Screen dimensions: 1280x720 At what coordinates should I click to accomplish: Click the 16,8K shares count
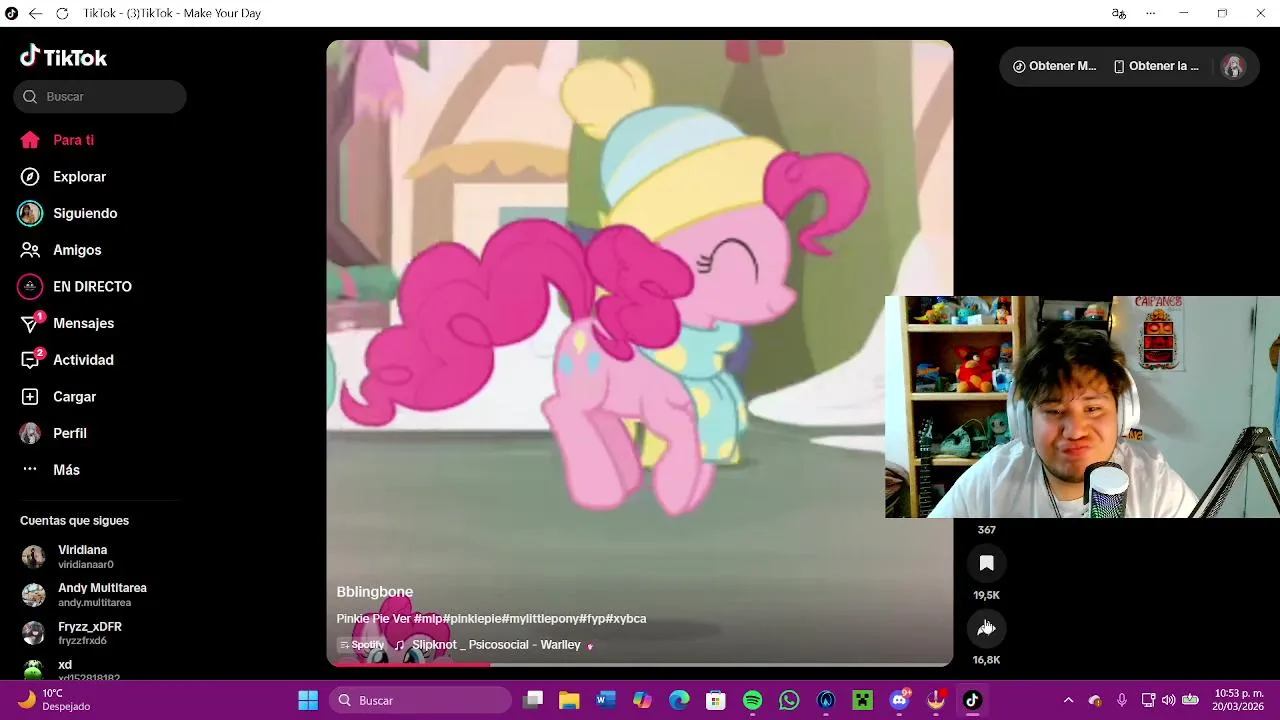coord(986,660)
